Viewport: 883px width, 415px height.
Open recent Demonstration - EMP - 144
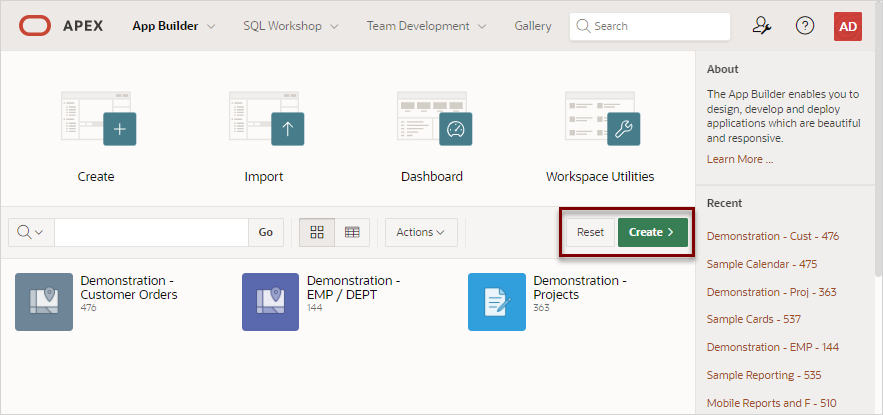773,347
